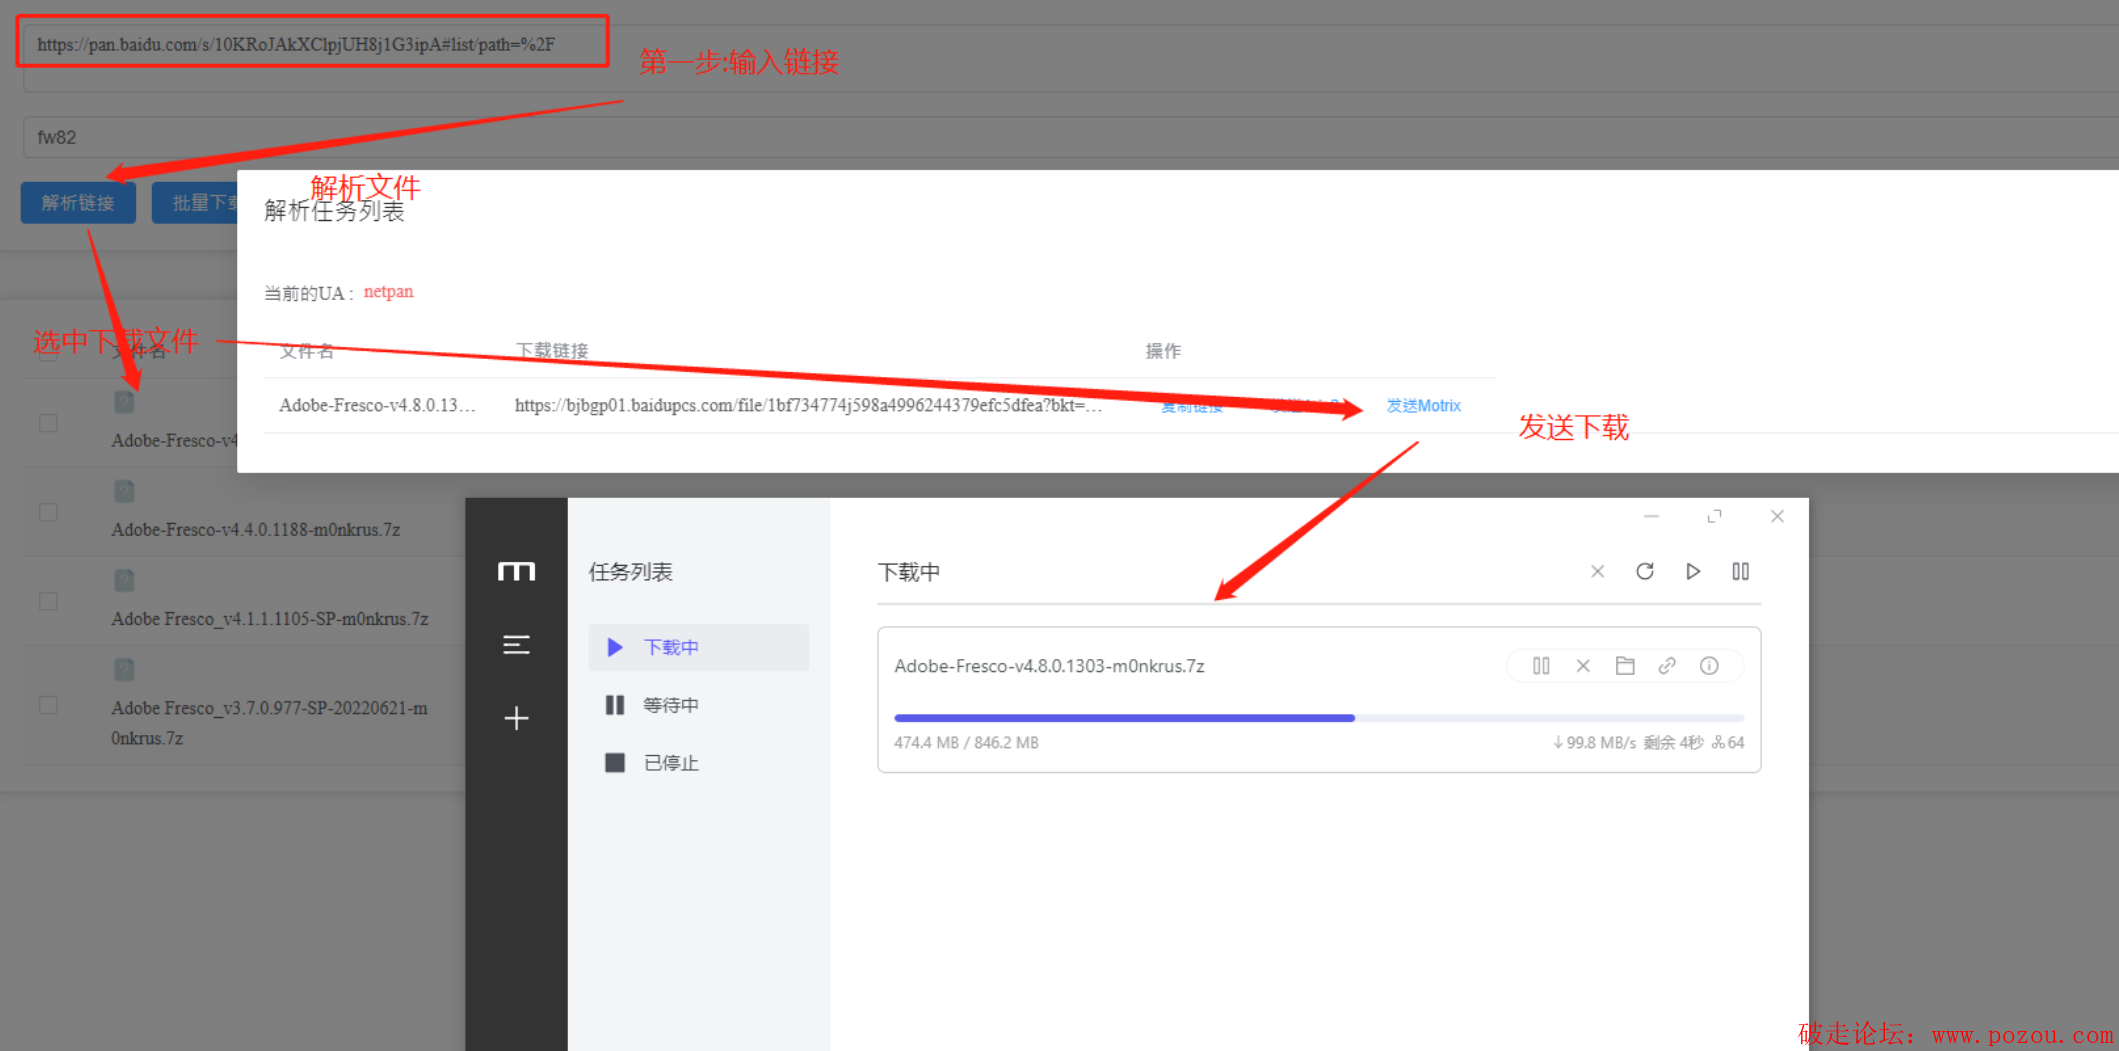The width and height of the screenshot is (2119, 1051).
Task: Add a new download task with plus icon
Action: 516,718
